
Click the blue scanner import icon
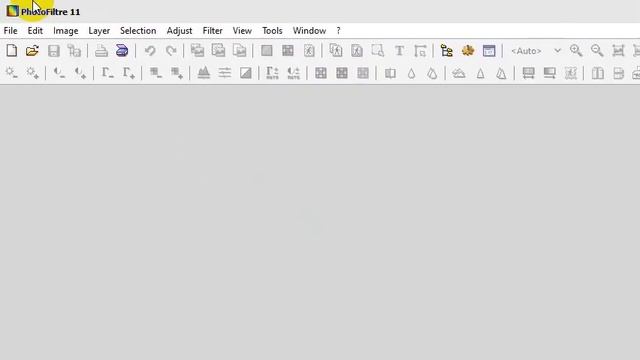pos(122,51)
